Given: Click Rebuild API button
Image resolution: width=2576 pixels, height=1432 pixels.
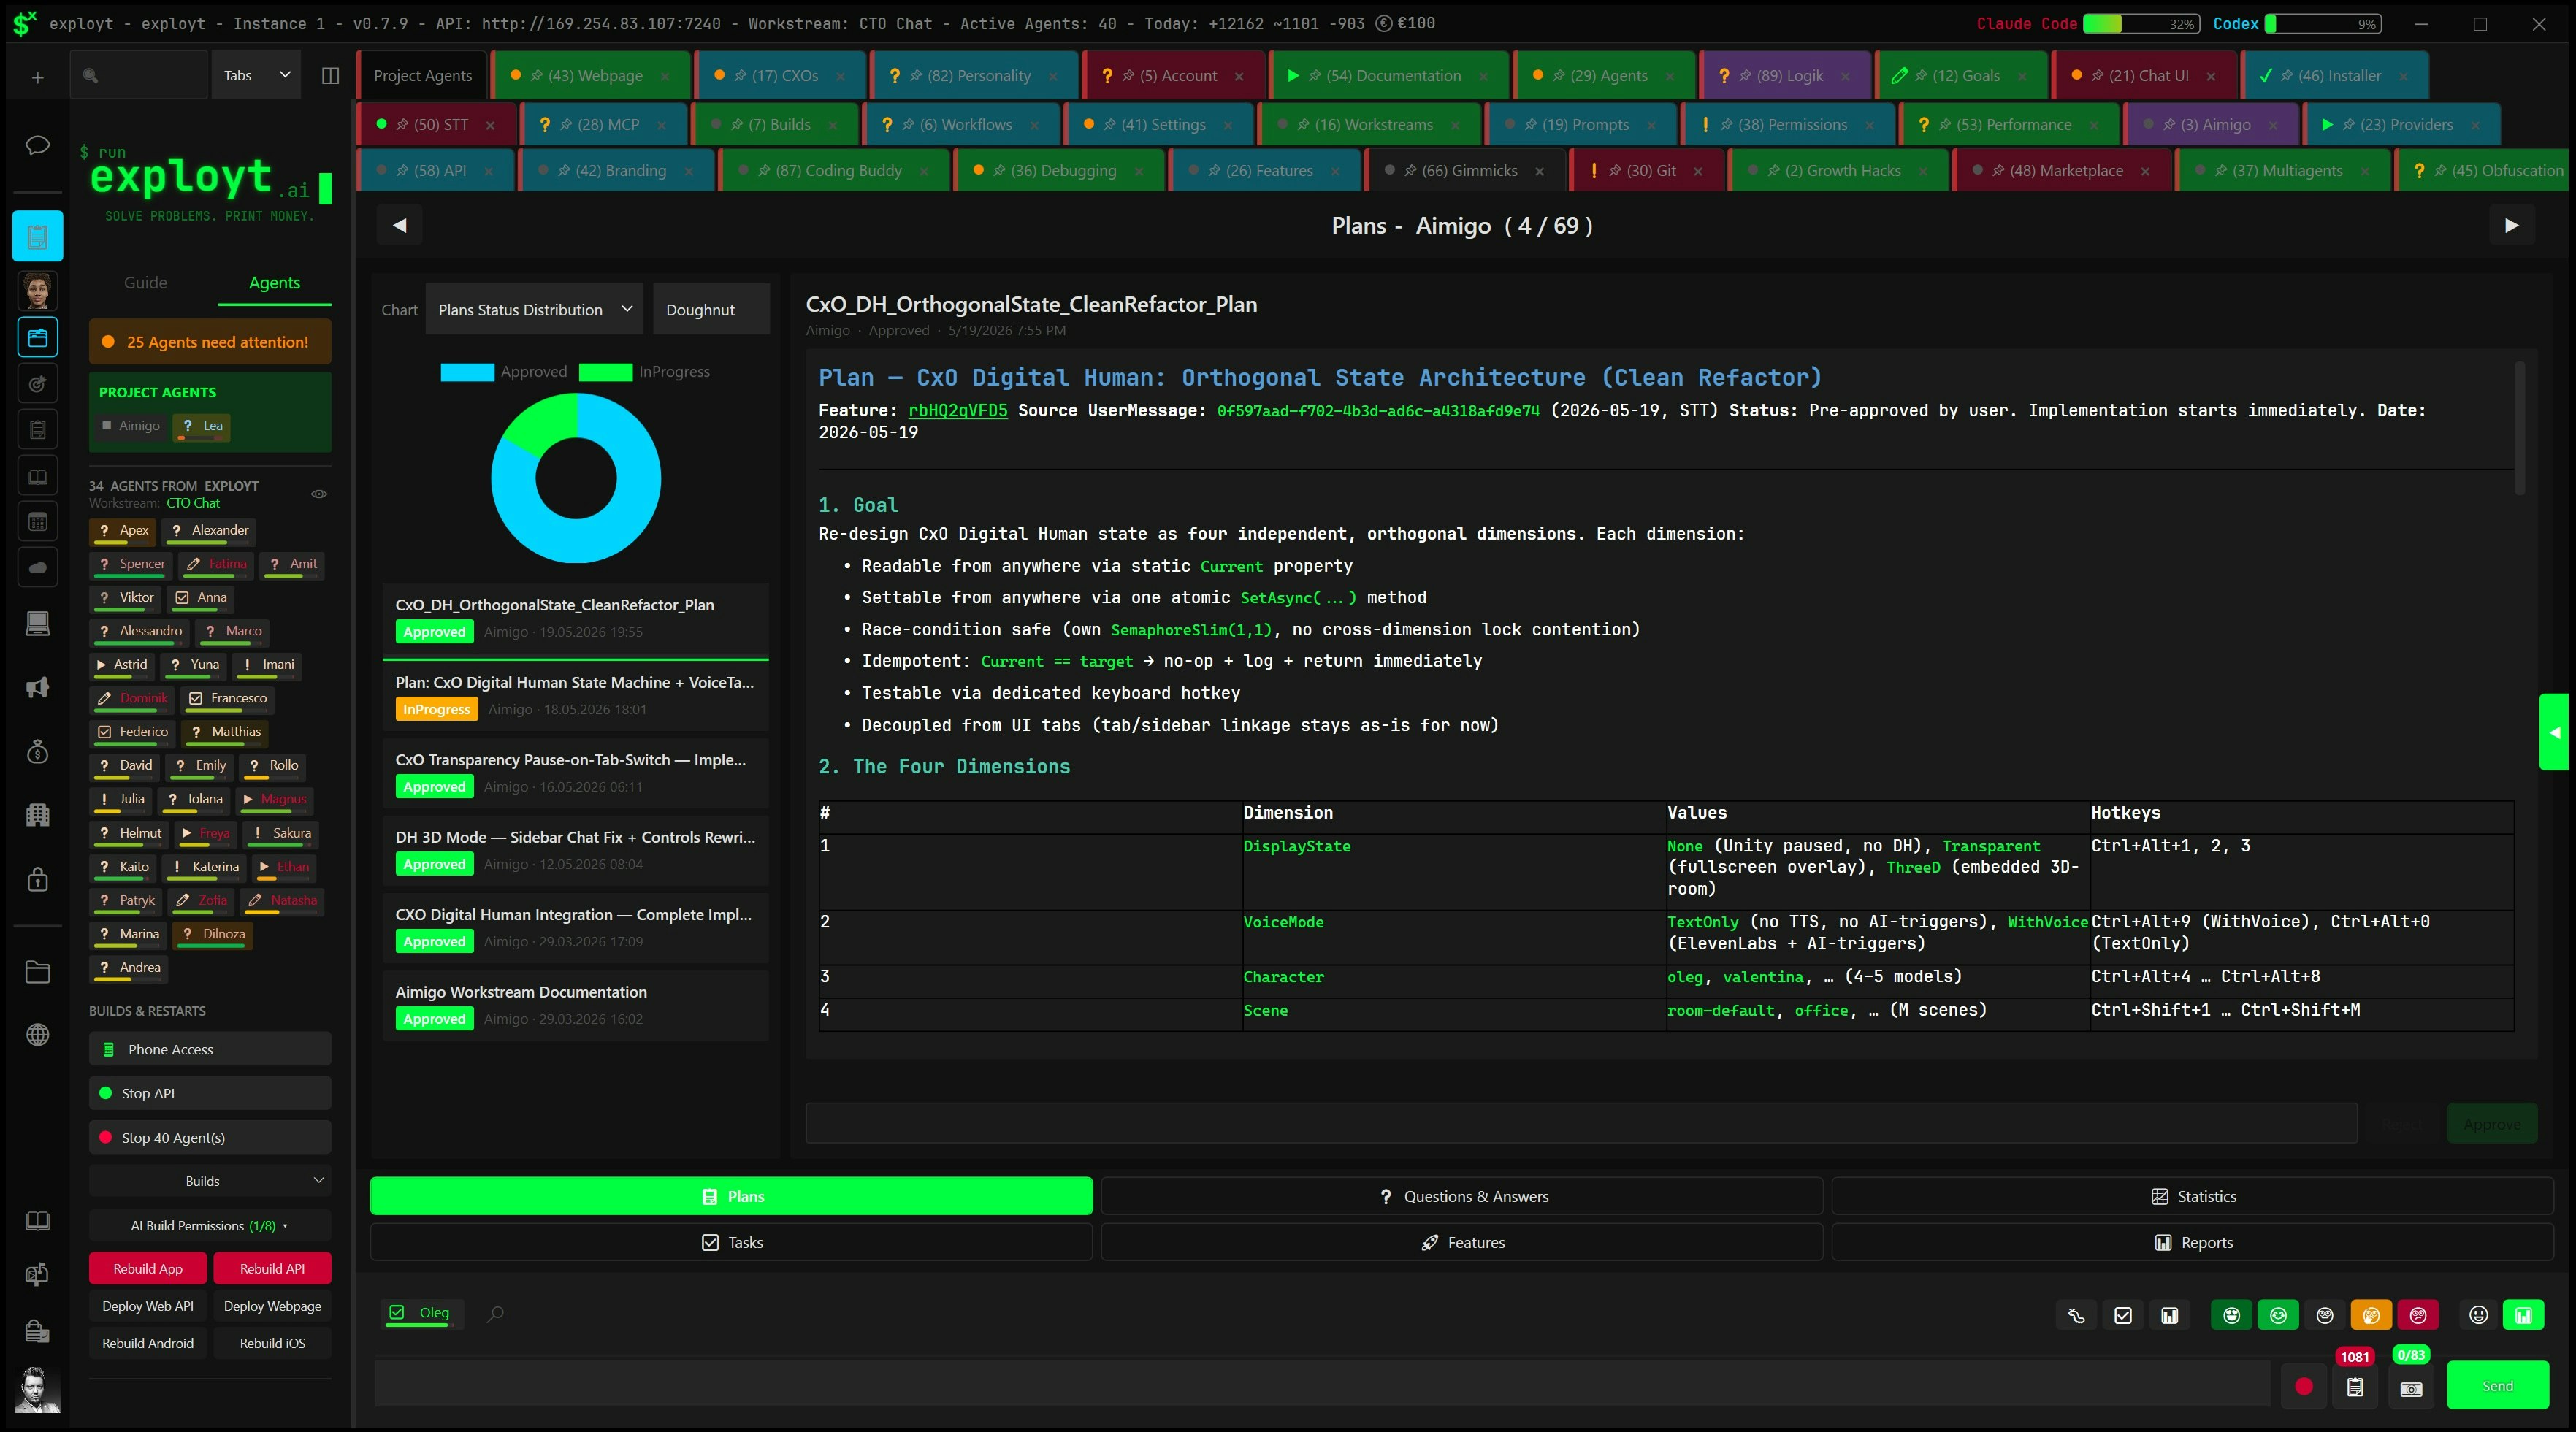Looking at the screenshot, I should tap(272, 1268).
